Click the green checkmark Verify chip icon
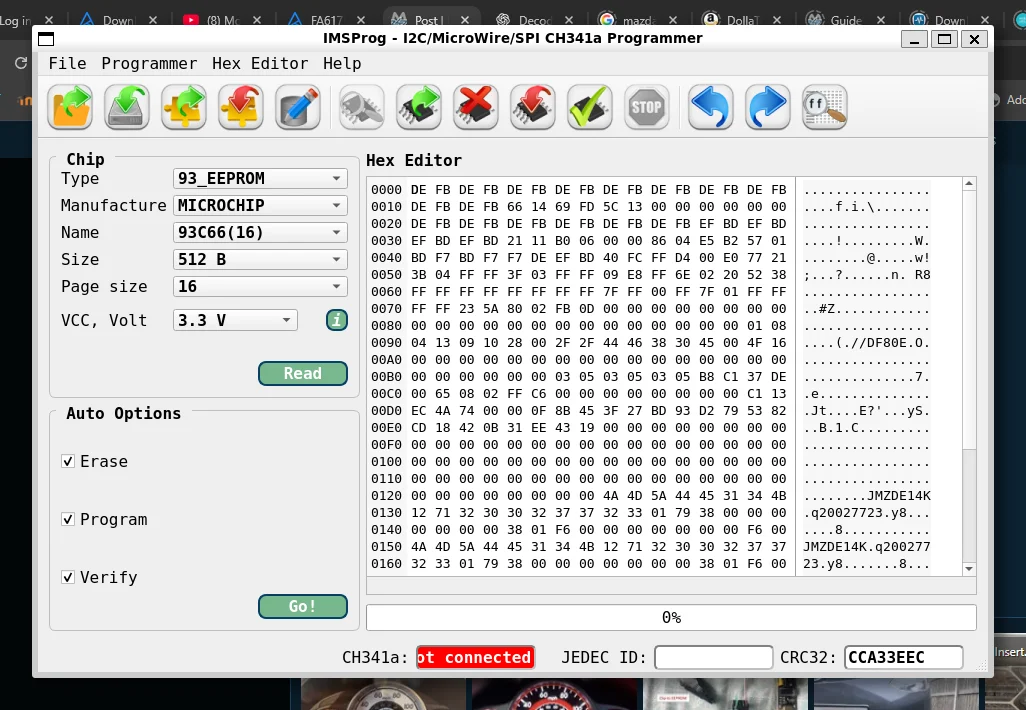The image size is (1026, 710). pyautogui.click(x=590, y=107)
